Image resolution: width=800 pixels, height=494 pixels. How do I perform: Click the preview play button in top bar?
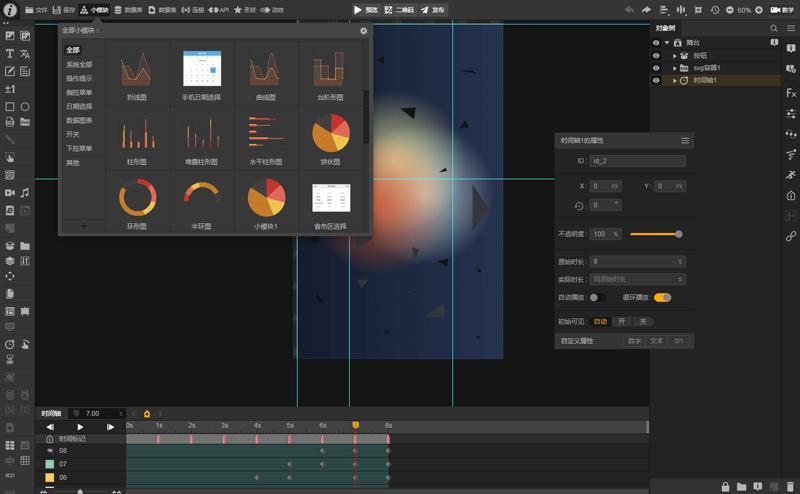pyautogui.click(x=365, y=10)
